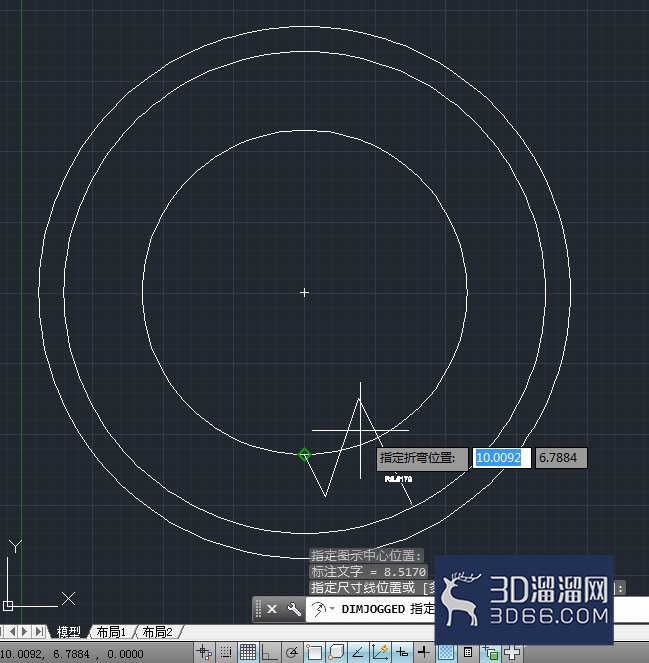
Task: Open command line customize wrench
Action: (x=293, y=609)
